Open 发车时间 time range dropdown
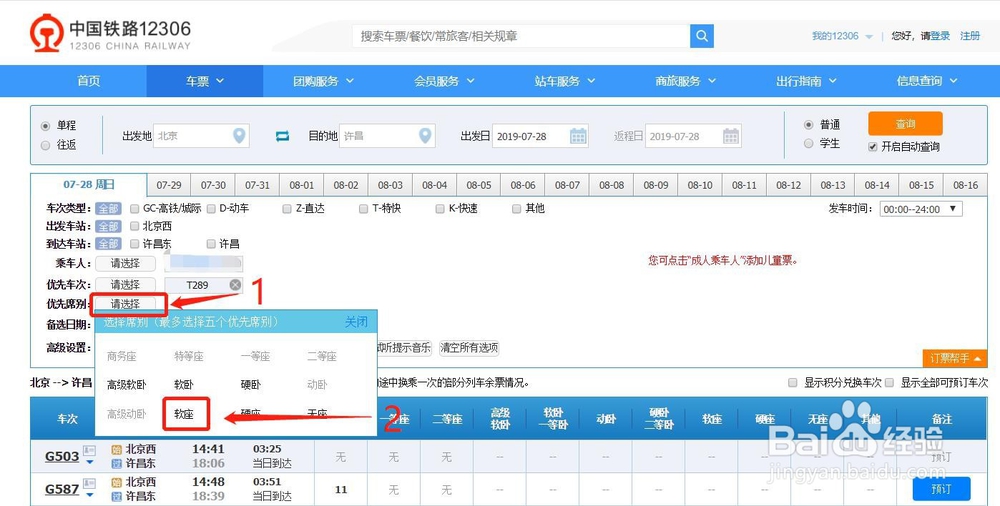1000x506 pixels. [921, 209]
